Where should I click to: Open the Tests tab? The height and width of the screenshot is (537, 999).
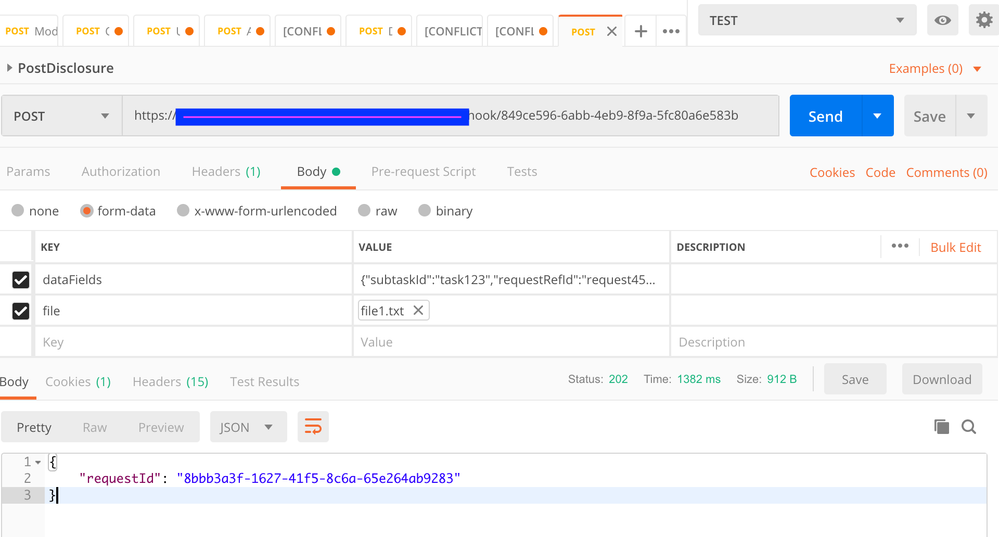[x=522, y=171]
